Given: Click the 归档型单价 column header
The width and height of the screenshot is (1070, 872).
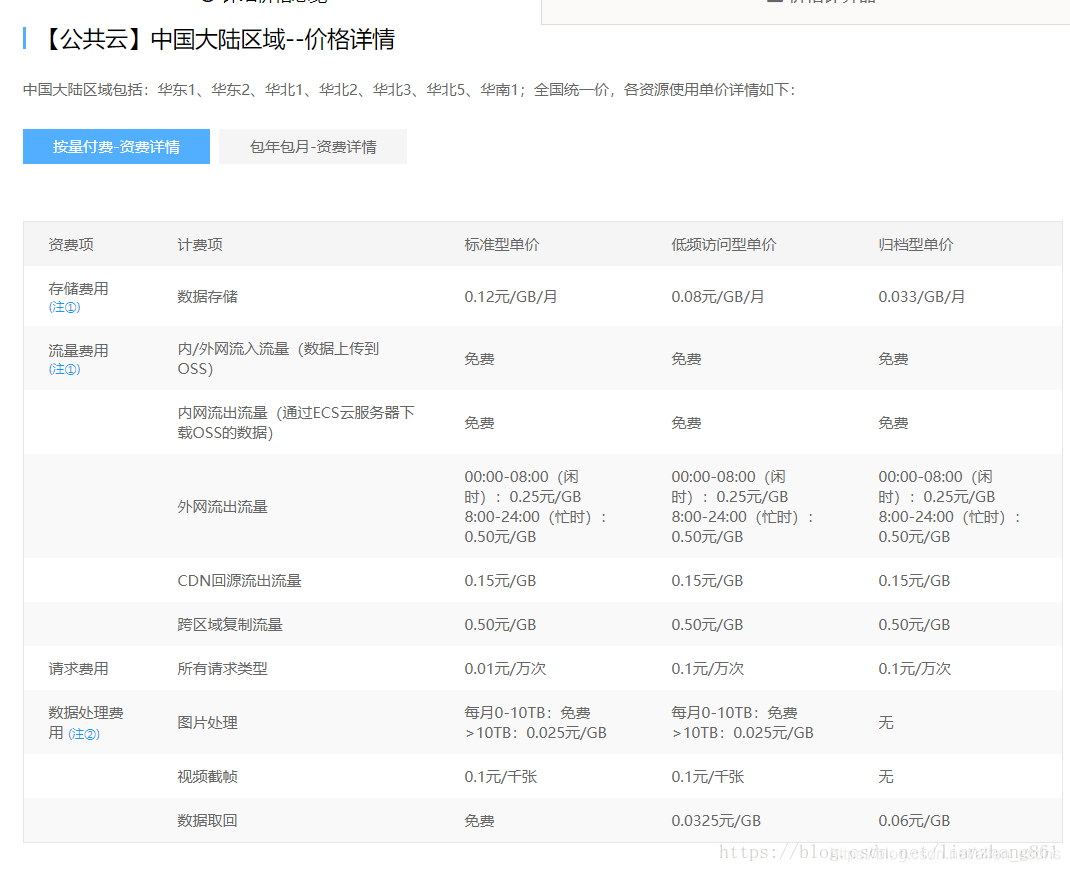Looking at the screenshot, I should [915, 243].
